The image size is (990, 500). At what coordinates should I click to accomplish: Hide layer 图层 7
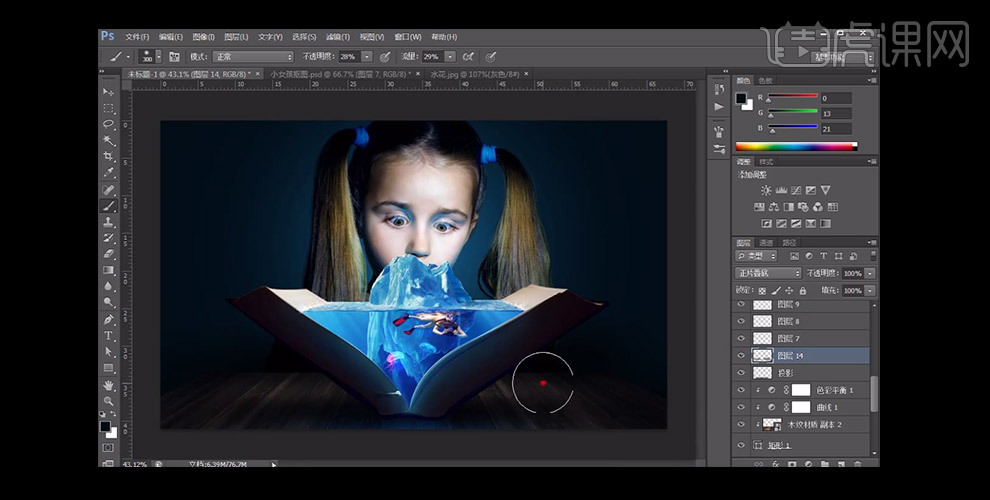tap(741, 338)
